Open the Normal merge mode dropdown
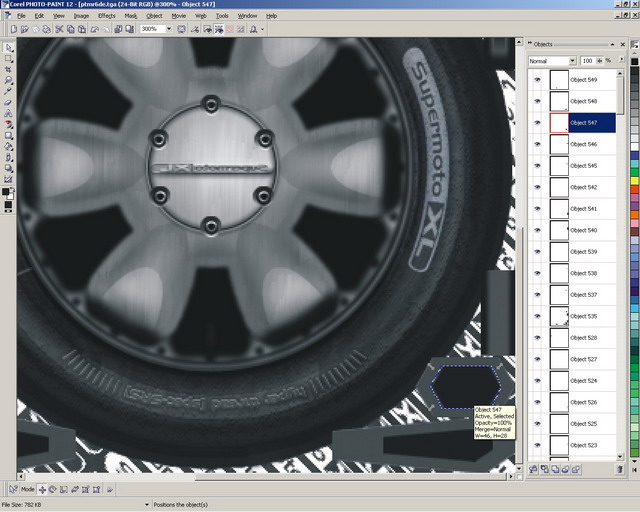The width and height of the screenshot is (640, 512). pyautogui.click(x=572, y=61)
